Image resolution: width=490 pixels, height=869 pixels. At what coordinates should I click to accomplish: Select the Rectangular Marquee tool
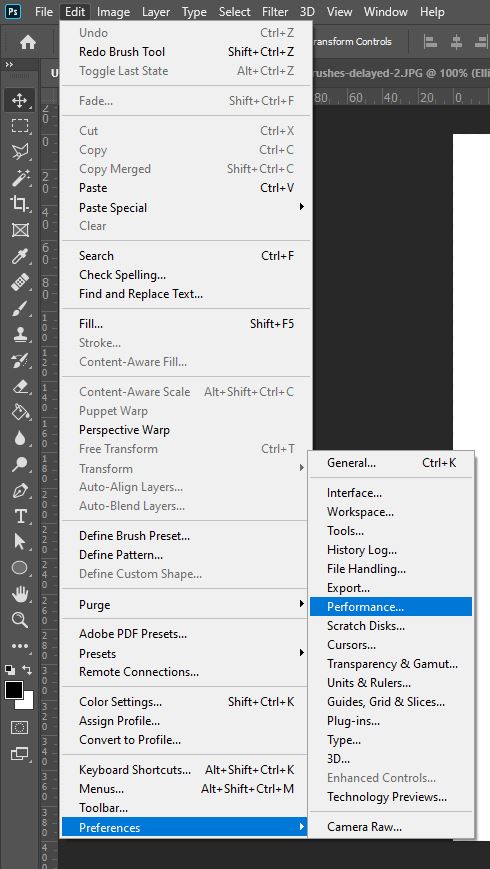(x=20, y=126)
